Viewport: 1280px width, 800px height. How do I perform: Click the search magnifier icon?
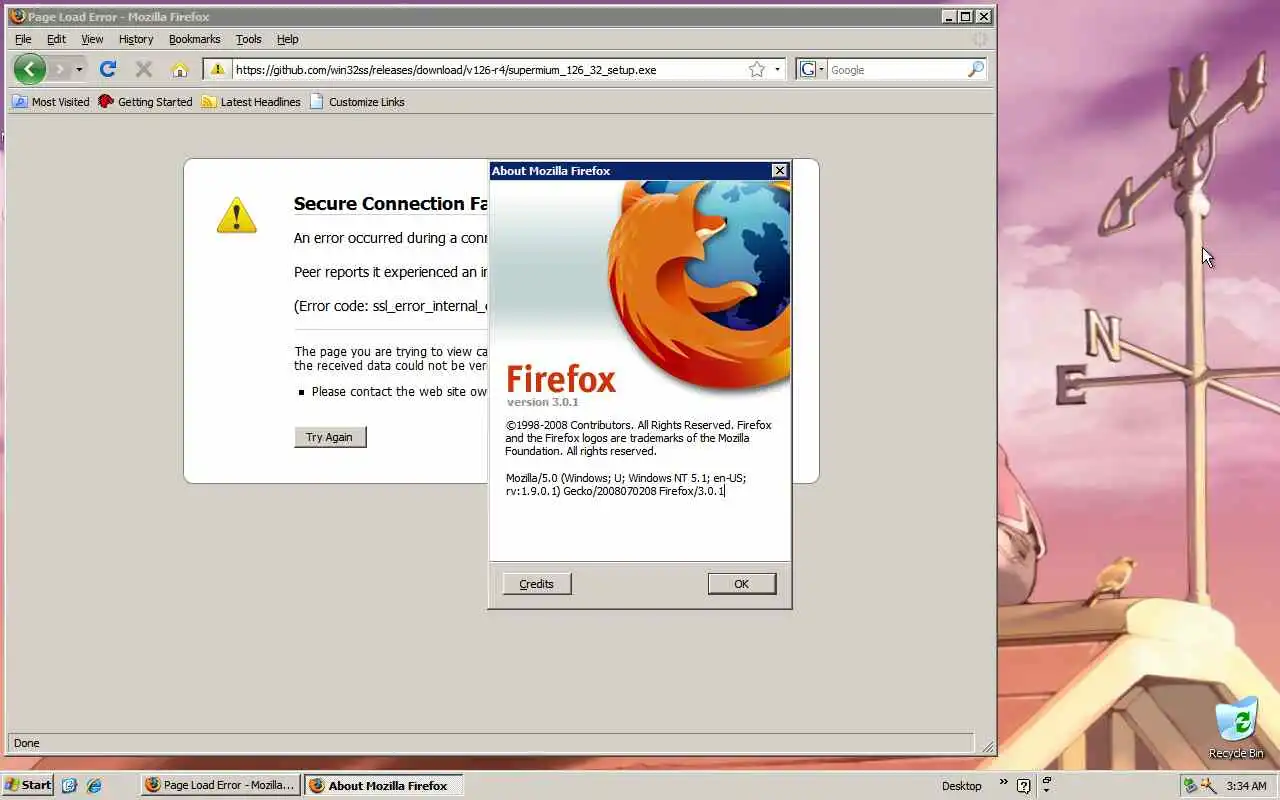tap(976, 69)
